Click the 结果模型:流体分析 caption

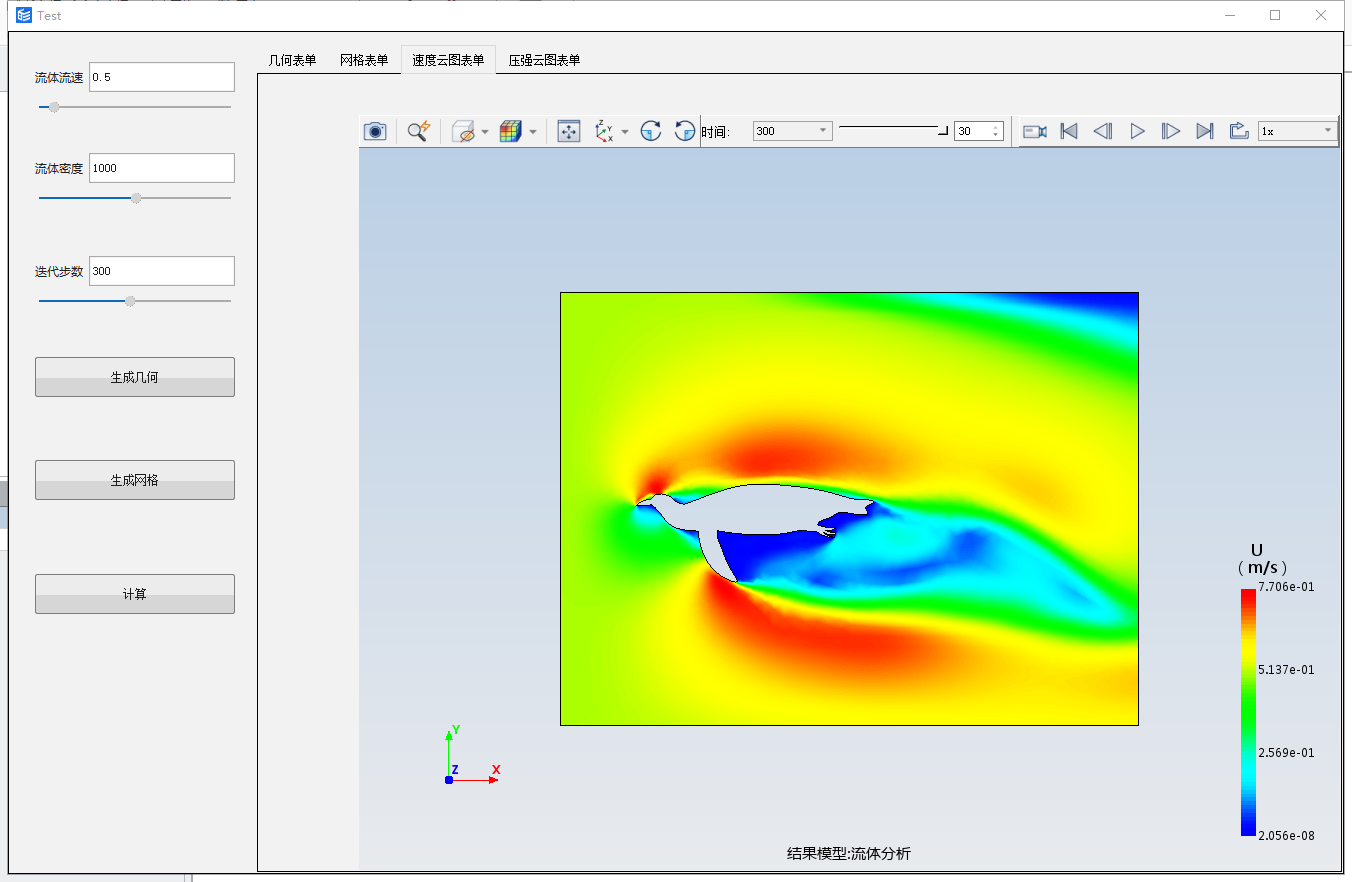coord(849,853)
